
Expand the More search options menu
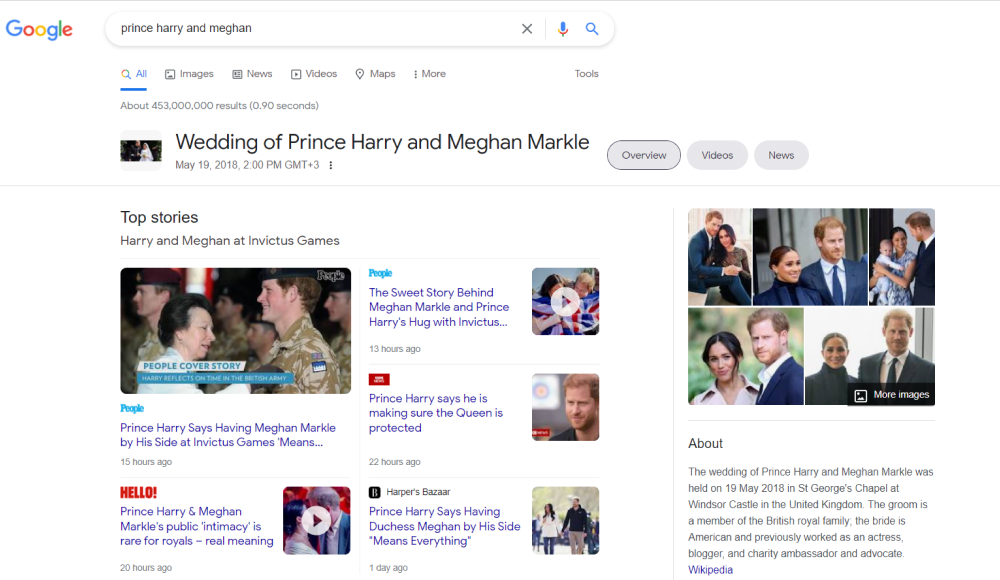tap(429, 74)
